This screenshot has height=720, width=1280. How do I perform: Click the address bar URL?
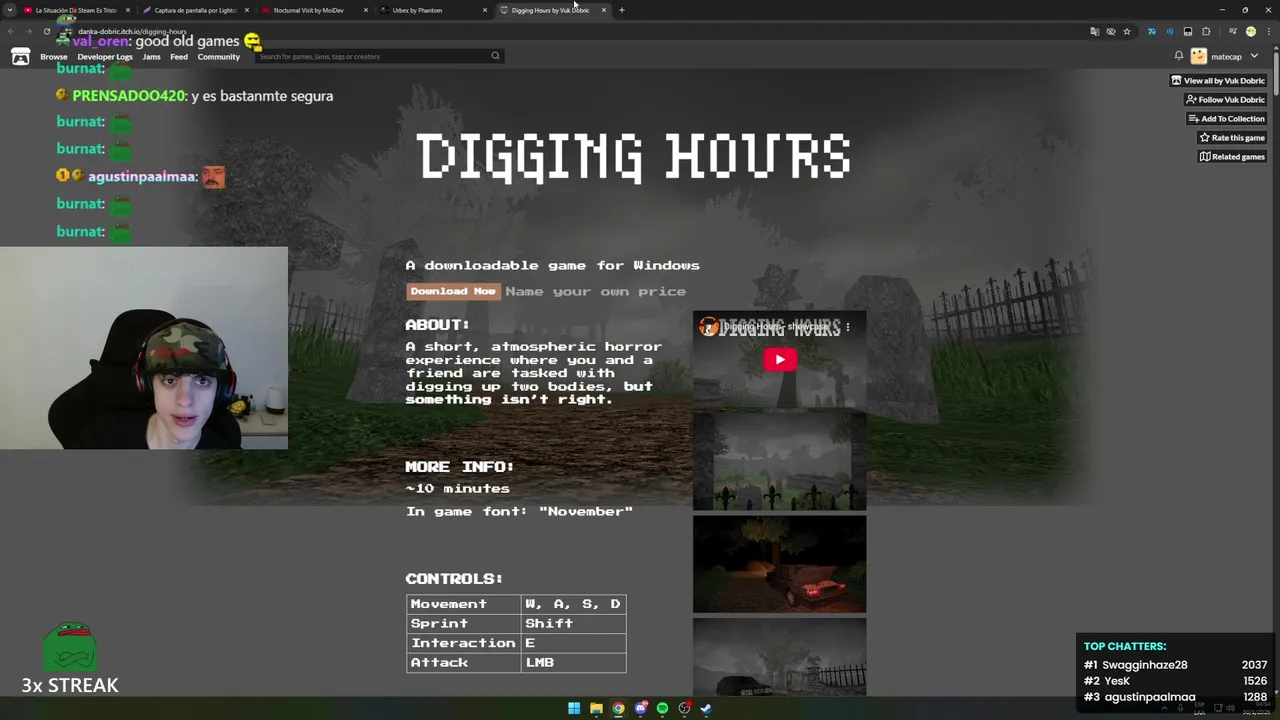pyautogui.click(x=132, y=31)
